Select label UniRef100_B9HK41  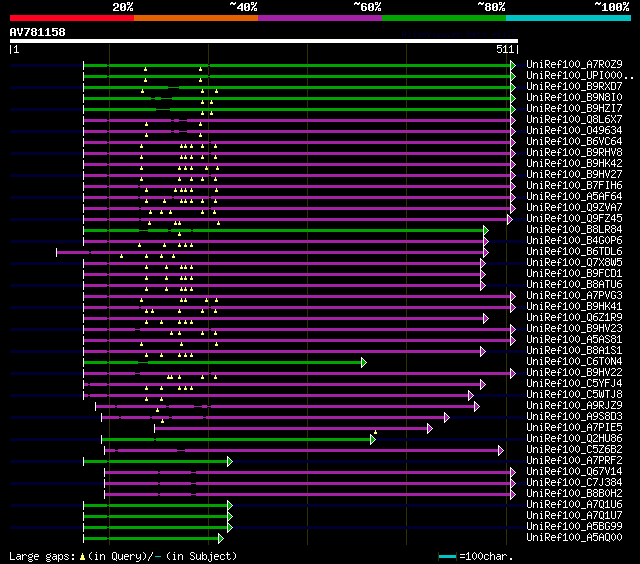point(574,306)
